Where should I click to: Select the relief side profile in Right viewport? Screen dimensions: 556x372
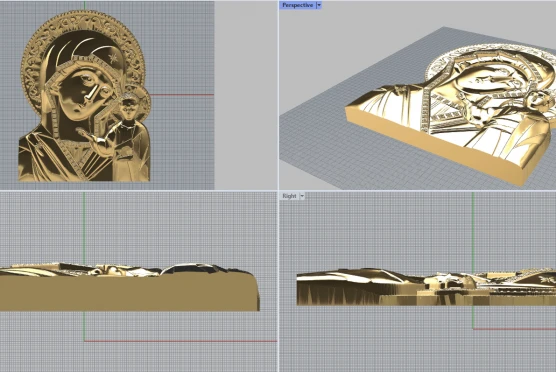tap(426, 287)
